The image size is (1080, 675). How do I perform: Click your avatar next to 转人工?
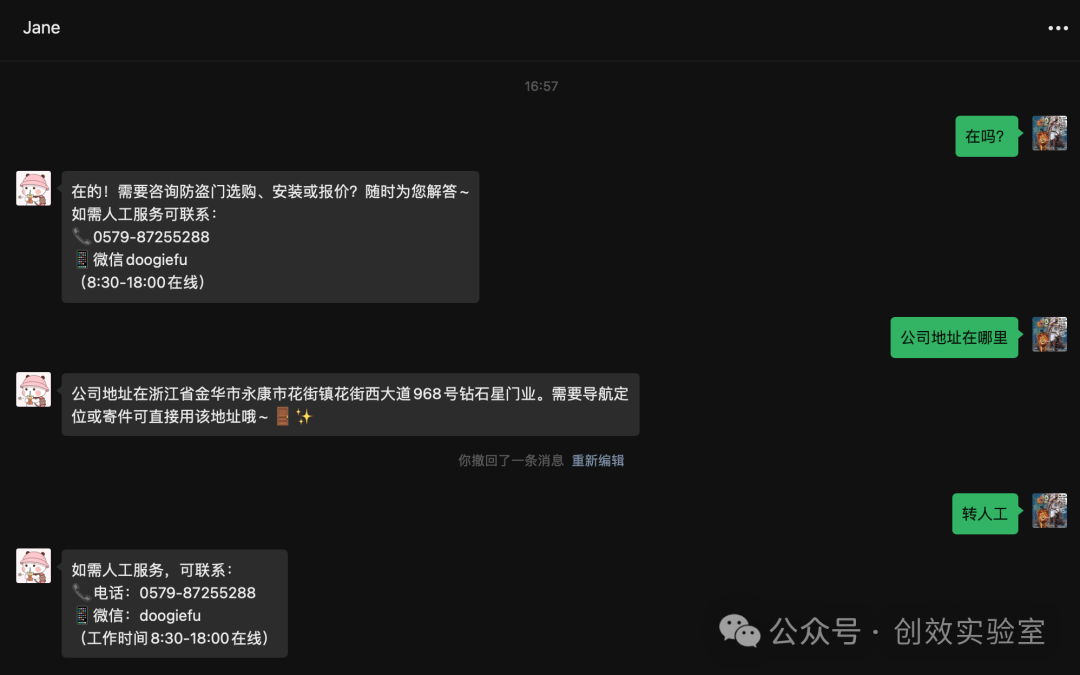1049,510
